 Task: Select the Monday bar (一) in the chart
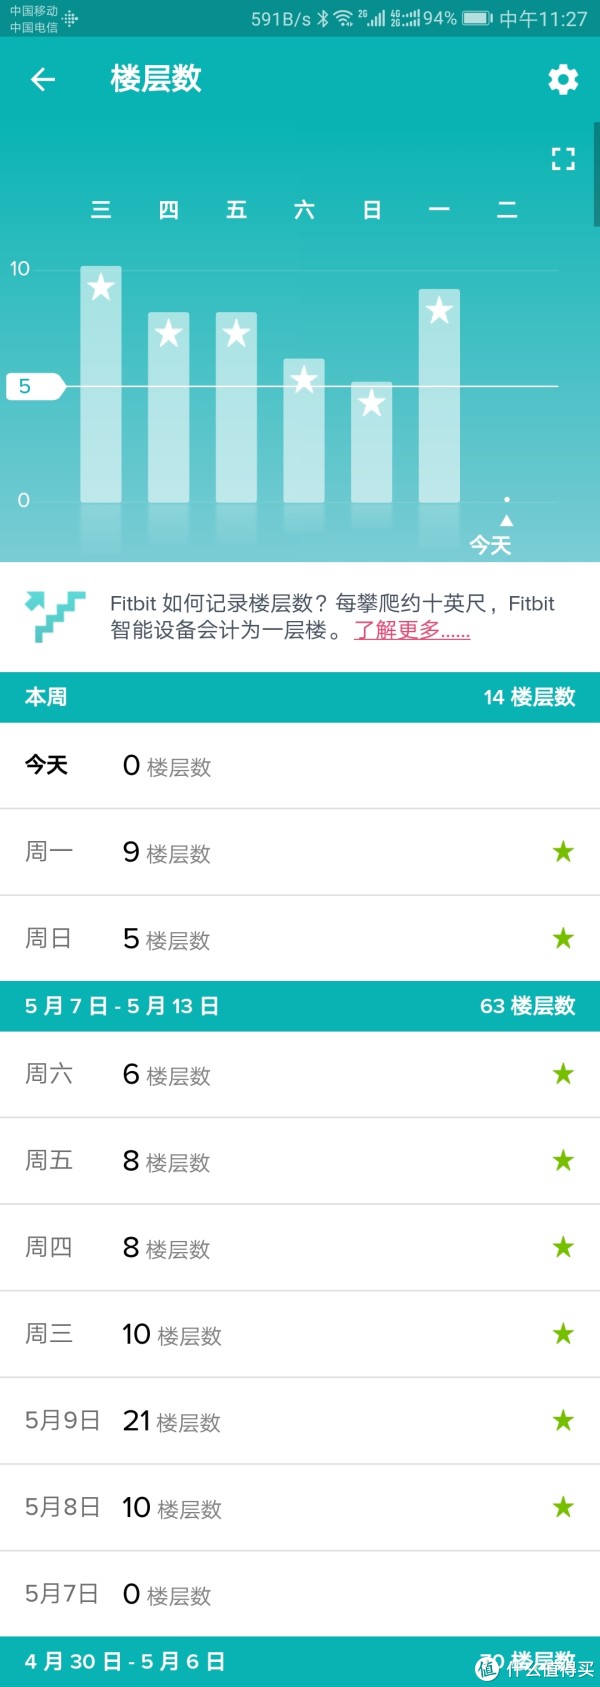tap(439, 395)
